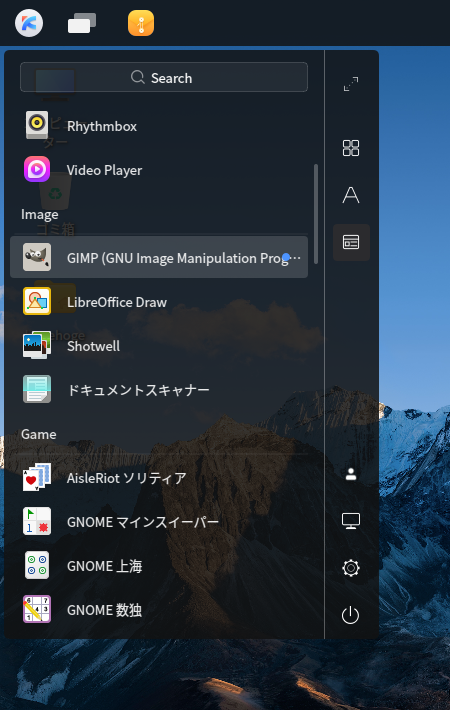450x710 pixels.
Task: Click the app list scrollbar
Action: pyautogui.click(x=316, y=214)
